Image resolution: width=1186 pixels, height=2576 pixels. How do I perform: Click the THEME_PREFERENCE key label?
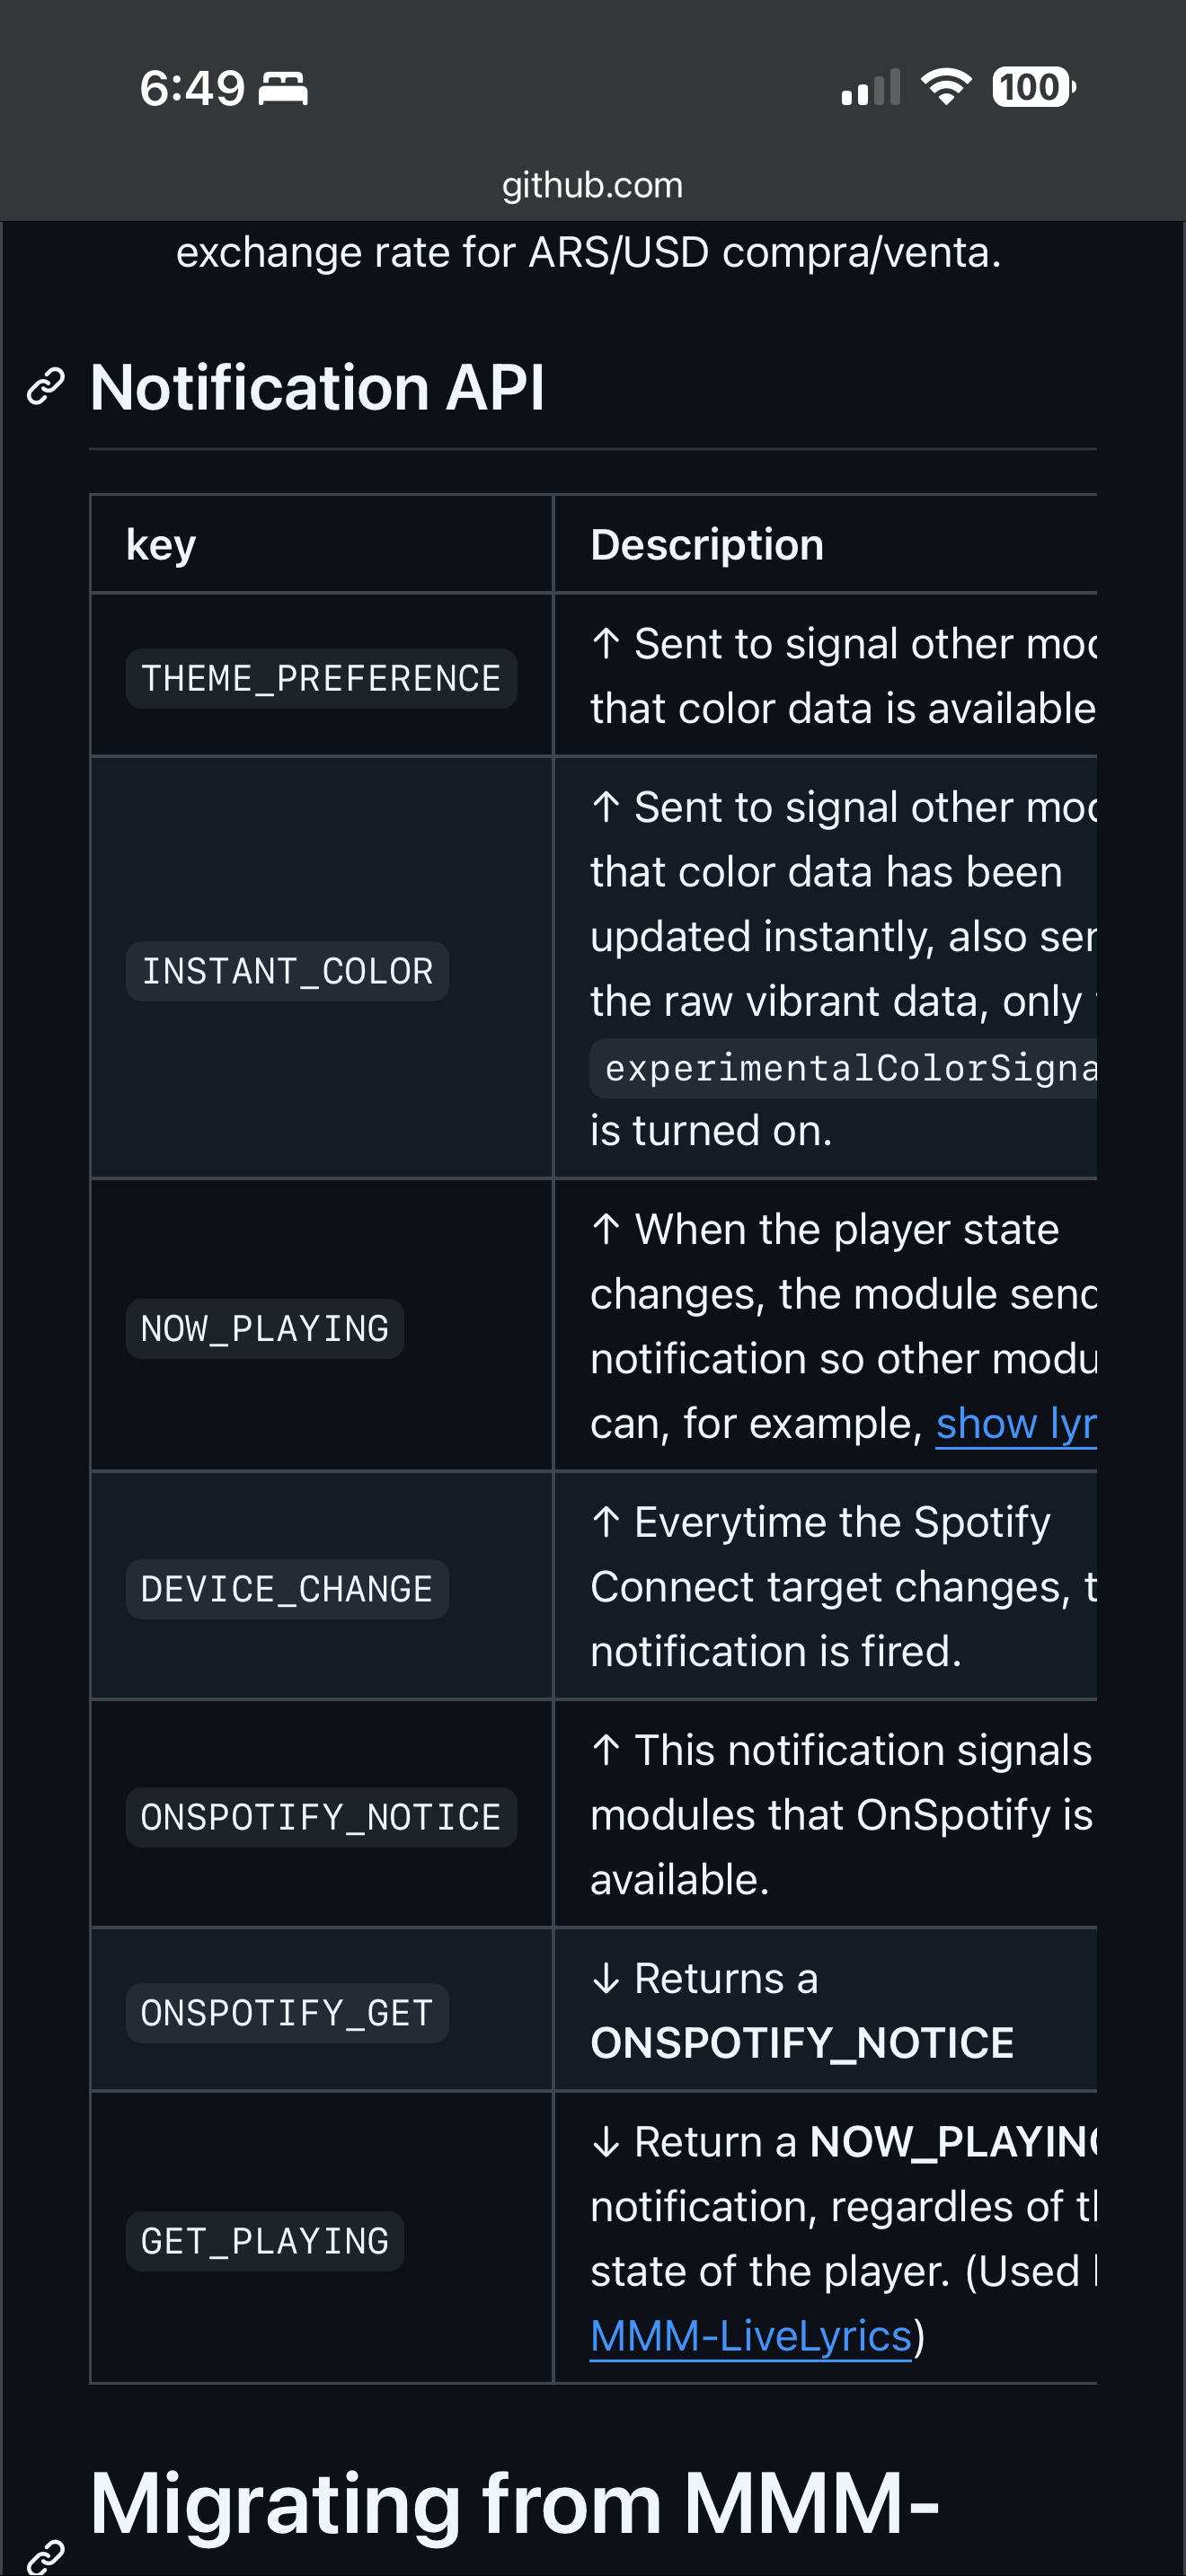pyautogui.click(x=321, y=679)
